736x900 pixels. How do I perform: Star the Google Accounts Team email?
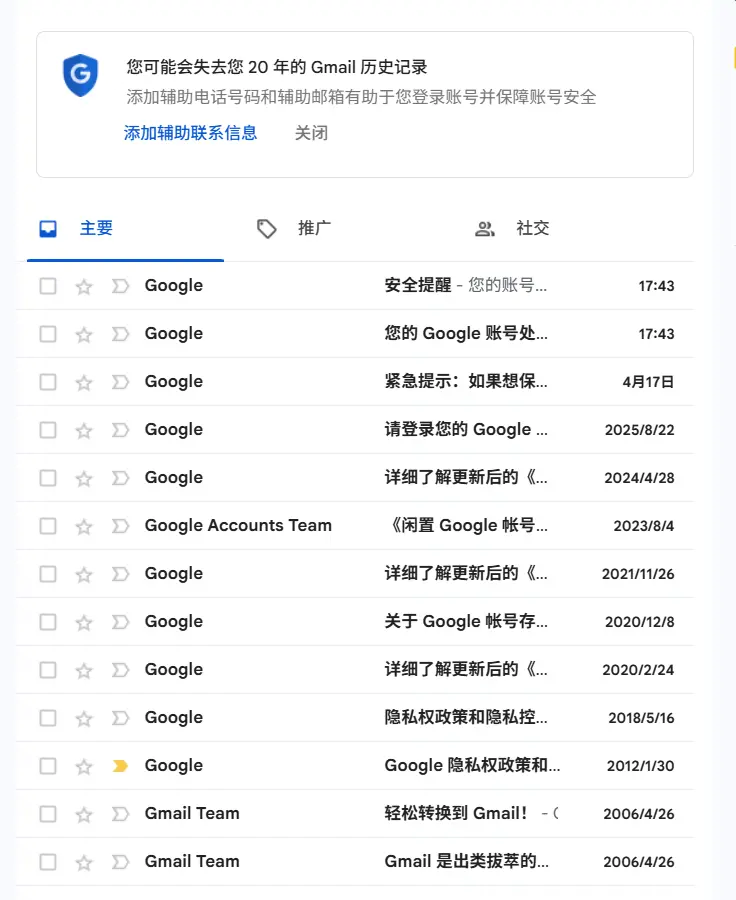coord(84,526)
